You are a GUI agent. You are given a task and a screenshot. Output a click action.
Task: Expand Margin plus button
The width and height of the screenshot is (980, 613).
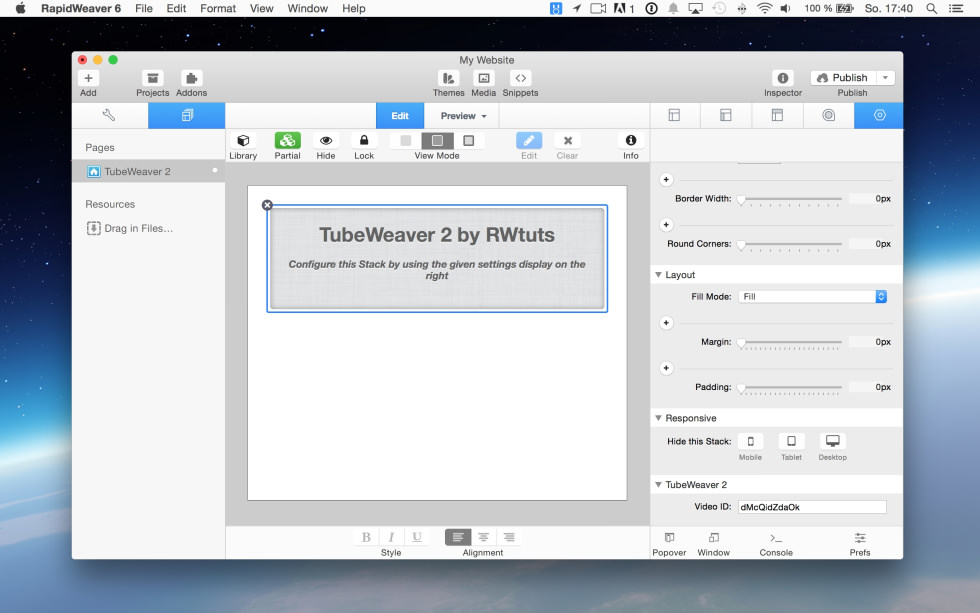666,323
